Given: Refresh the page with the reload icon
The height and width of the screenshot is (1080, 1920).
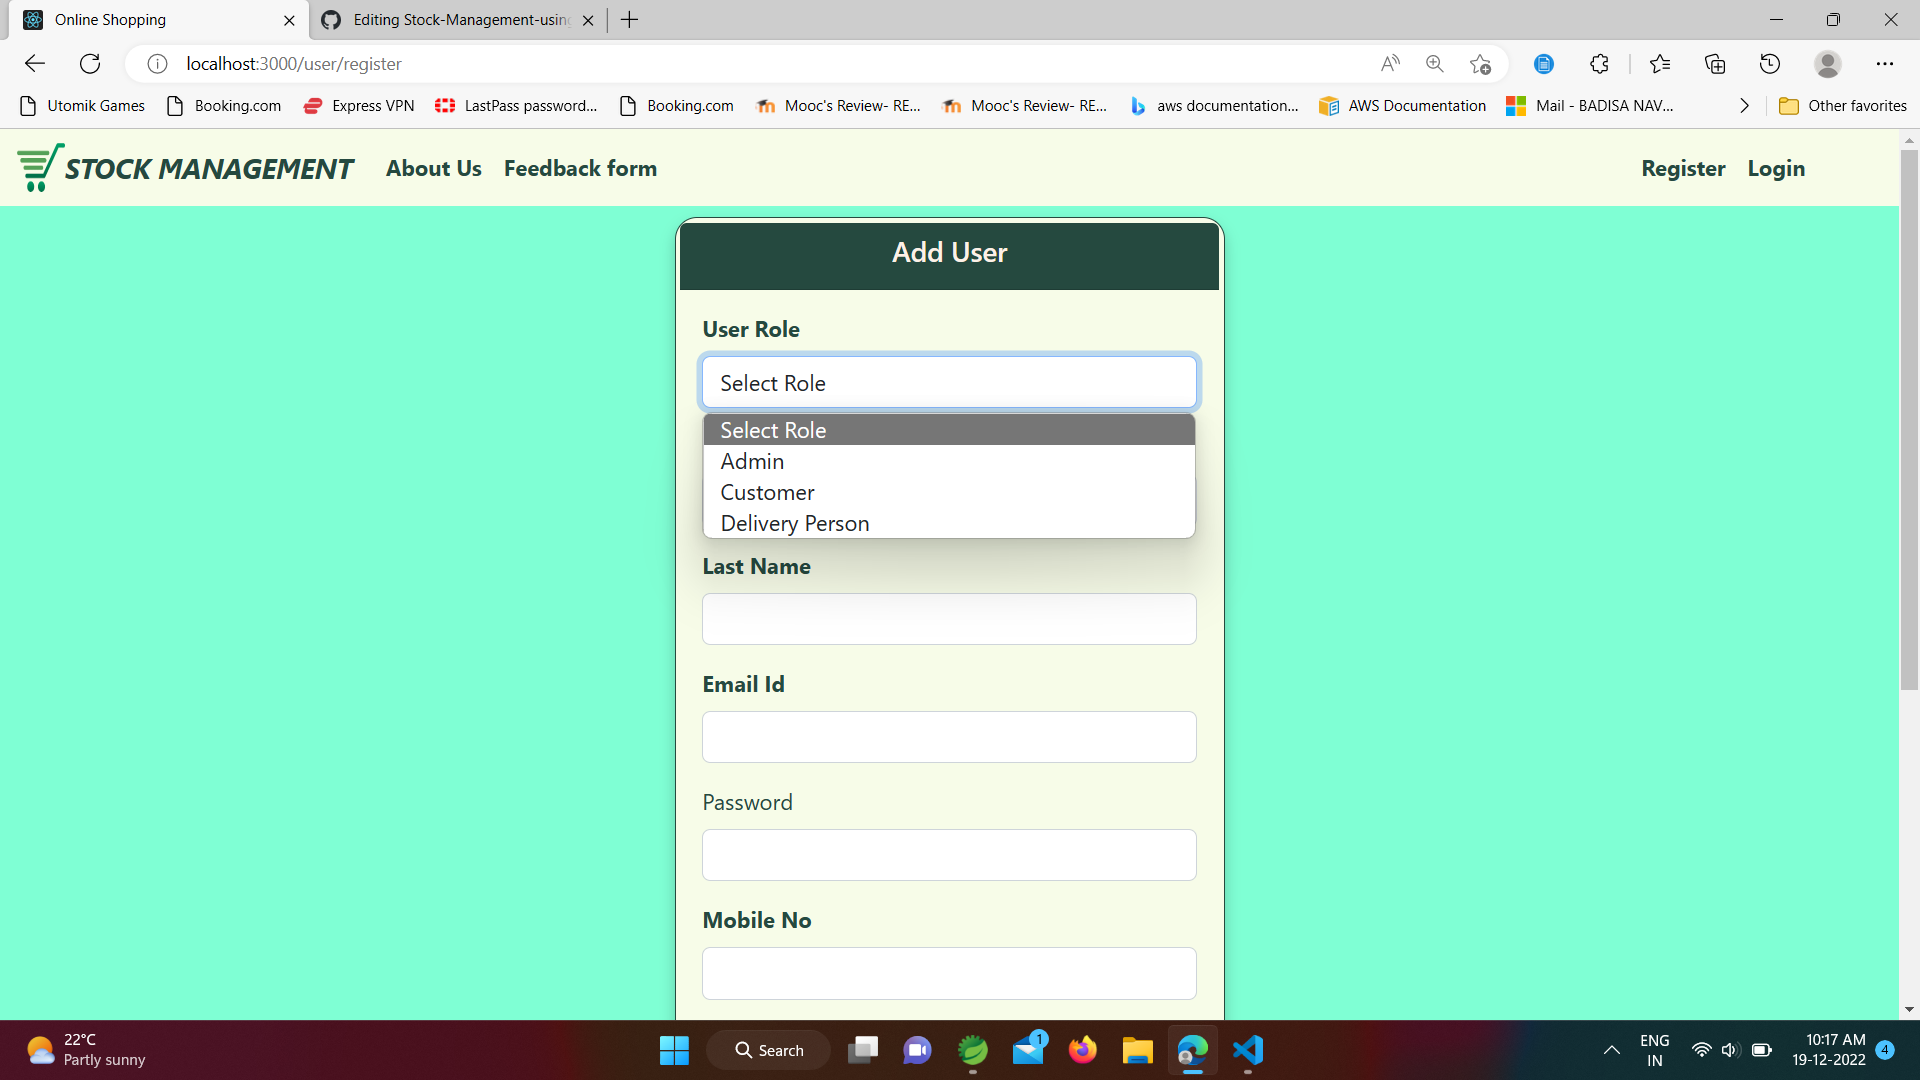Looking at the screenshot, I should 90,64.
